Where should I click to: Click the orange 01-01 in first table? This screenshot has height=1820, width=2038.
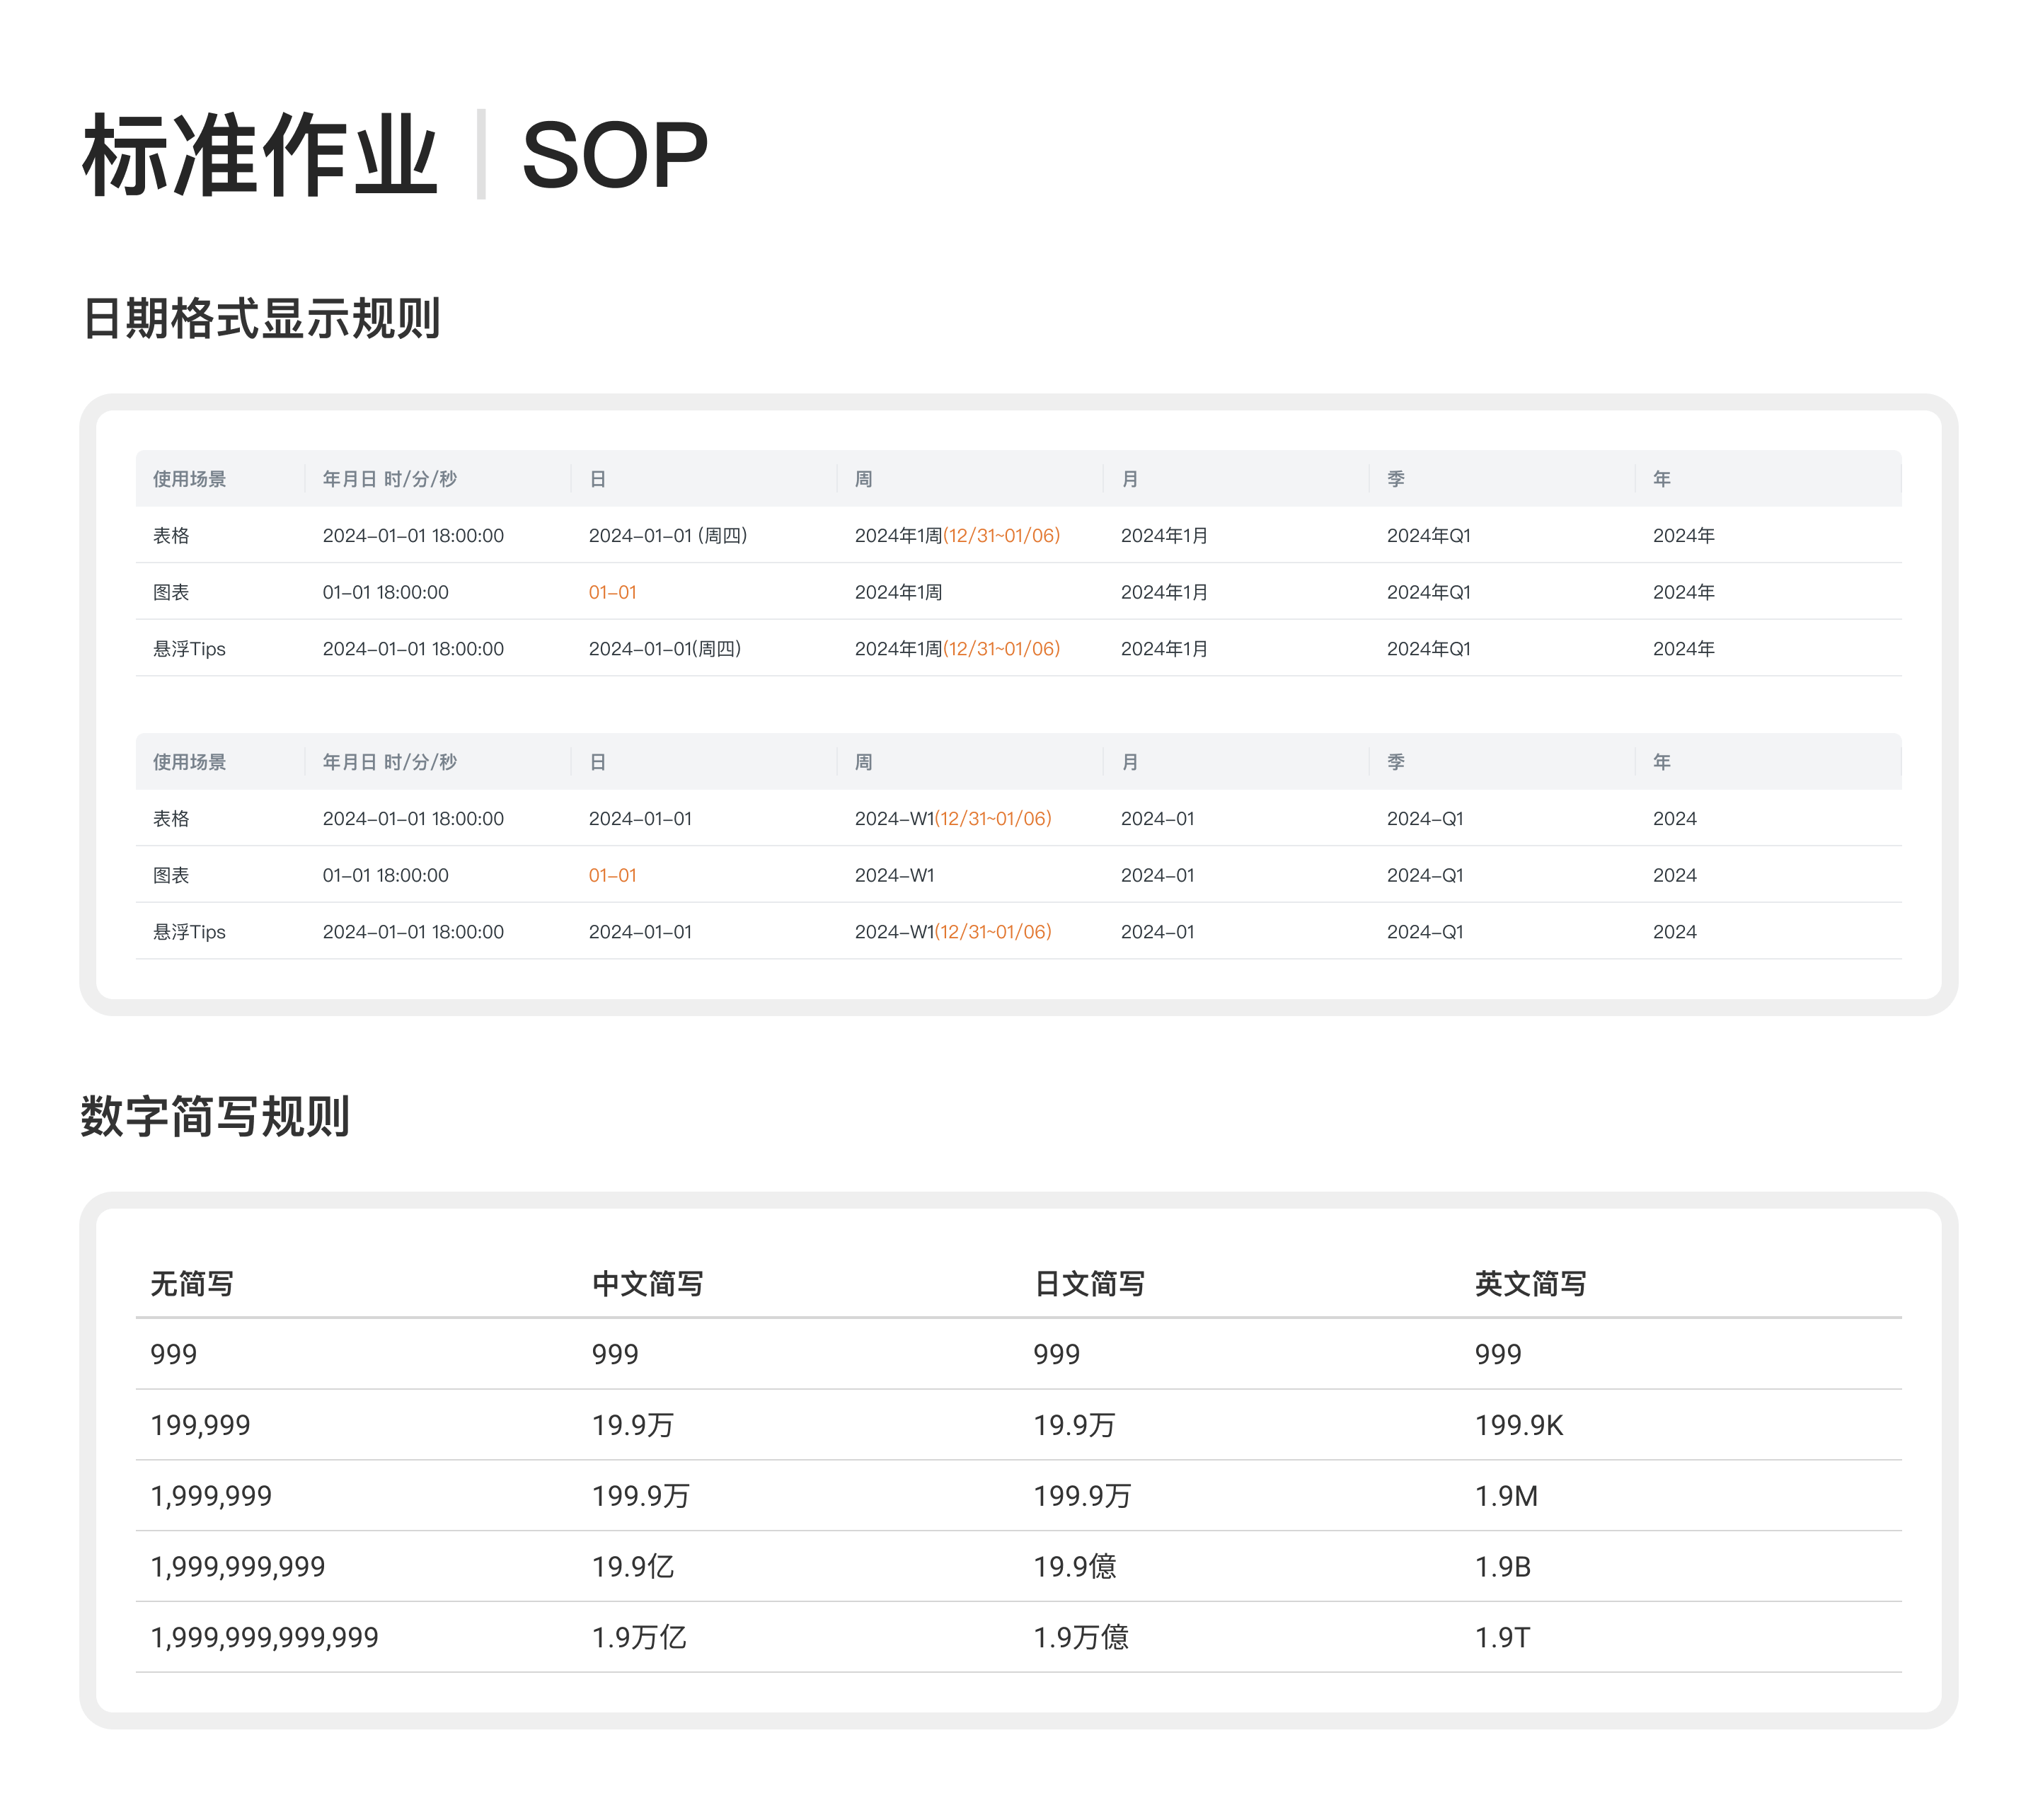[x=612, y=592]
